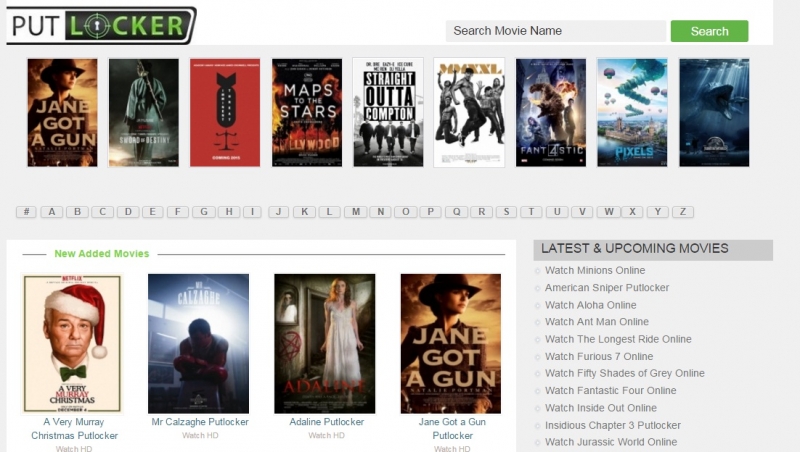Select letter W filter

click(x=609, y=212)
